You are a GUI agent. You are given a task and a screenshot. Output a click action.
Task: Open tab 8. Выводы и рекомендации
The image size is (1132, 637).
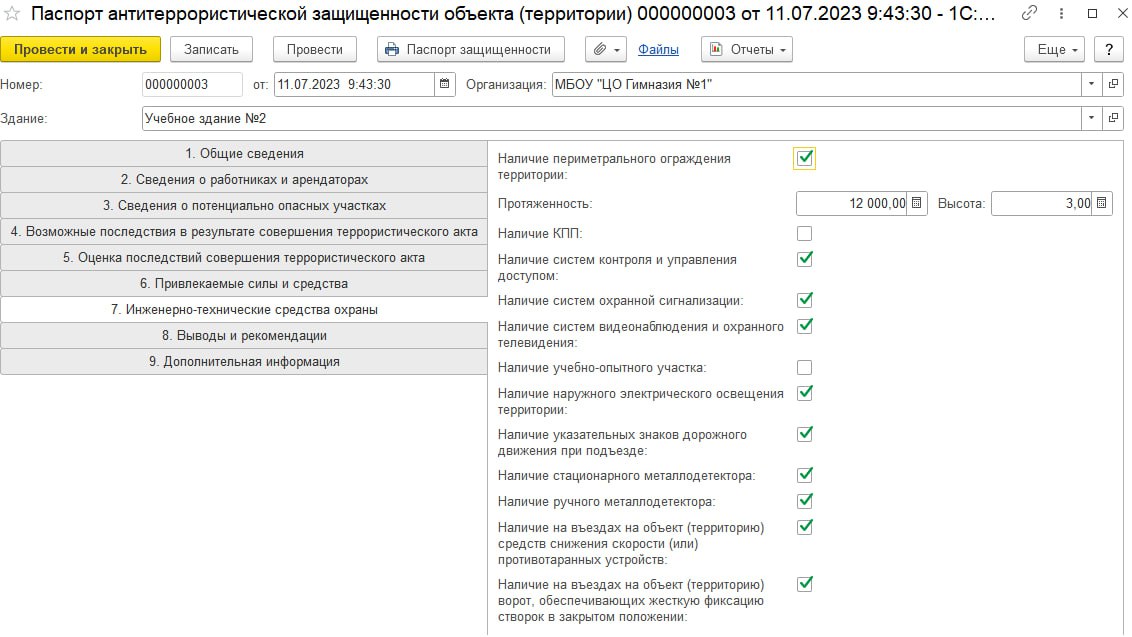(244, 336)
